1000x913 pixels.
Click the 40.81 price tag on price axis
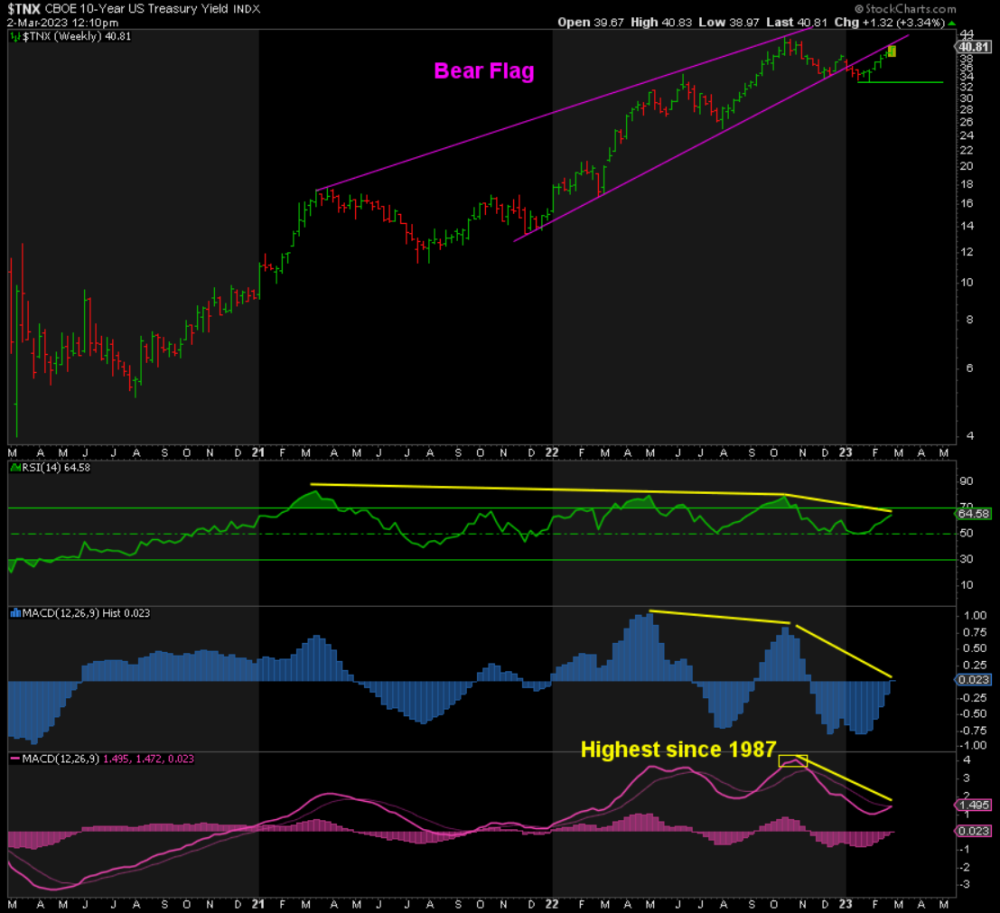[x=973, y=47]
